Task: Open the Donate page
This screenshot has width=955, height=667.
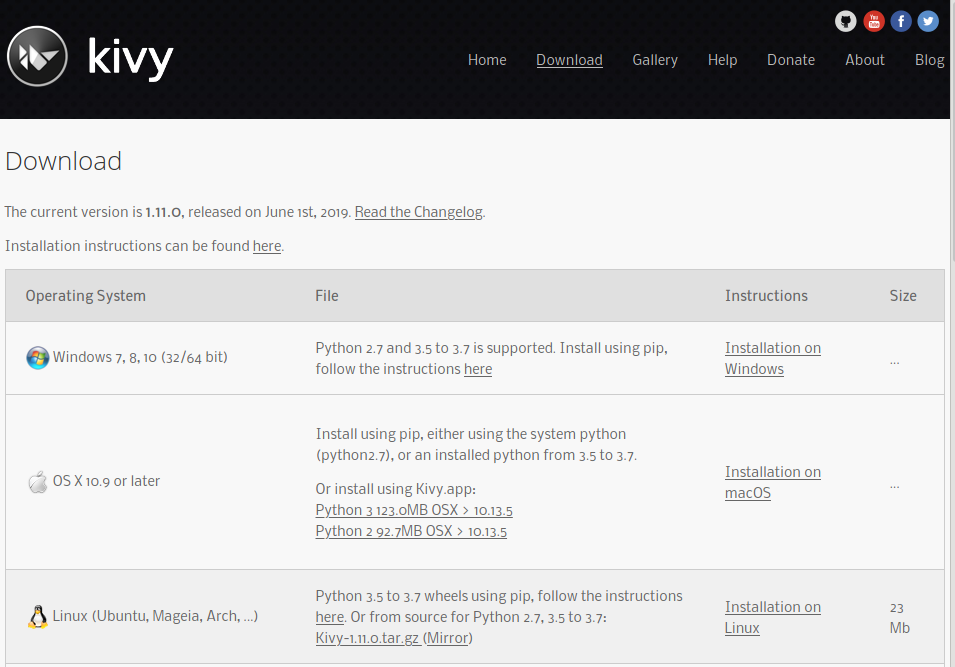Action: 791,60
